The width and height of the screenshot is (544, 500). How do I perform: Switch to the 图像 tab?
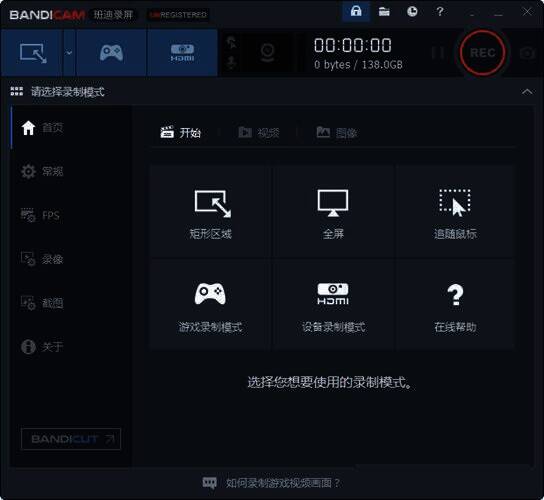click(337, 132)
